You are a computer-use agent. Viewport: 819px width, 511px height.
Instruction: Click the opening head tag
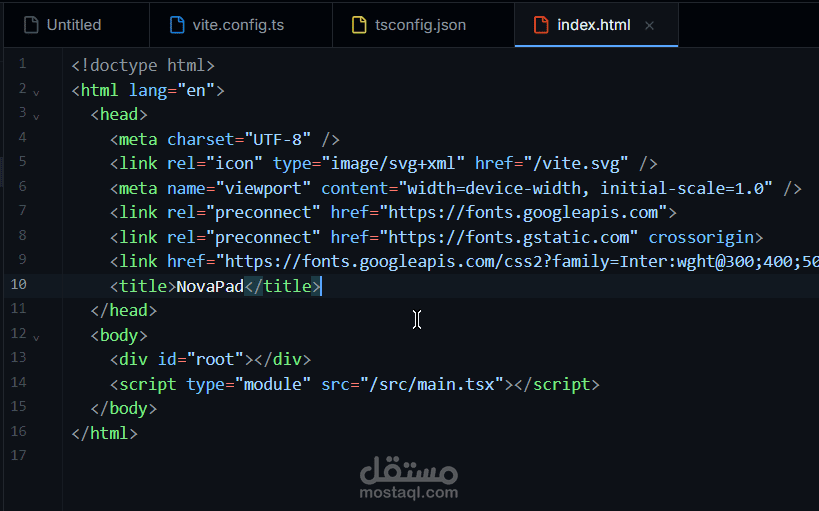[x=119, y=114]
